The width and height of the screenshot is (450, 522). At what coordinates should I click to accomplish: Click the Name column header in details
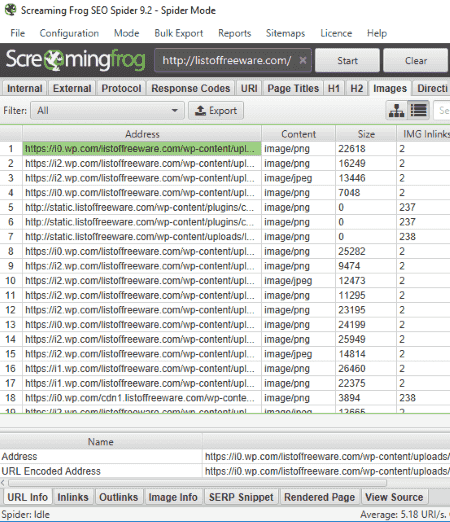click(101, 442)
